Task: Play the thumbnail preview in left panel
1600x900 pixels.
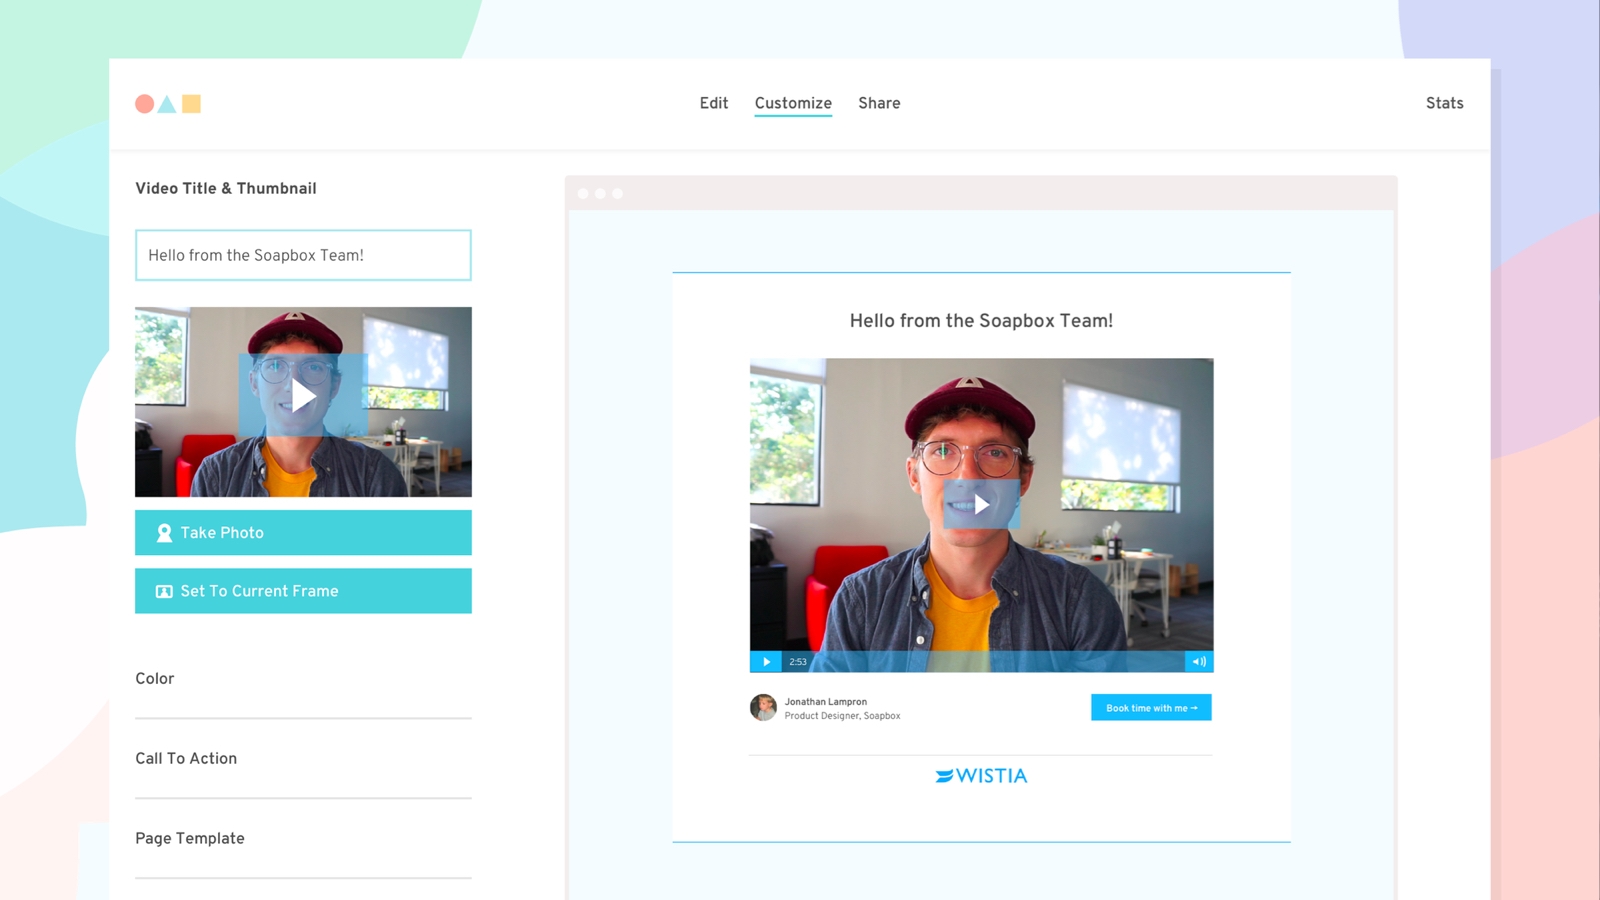Action: [303, 396]
